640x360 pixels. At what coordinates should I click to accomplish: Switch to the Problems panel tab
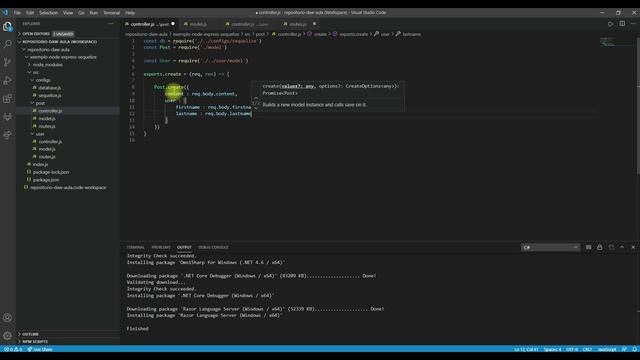pyautogui.click(x=161, y=247)
